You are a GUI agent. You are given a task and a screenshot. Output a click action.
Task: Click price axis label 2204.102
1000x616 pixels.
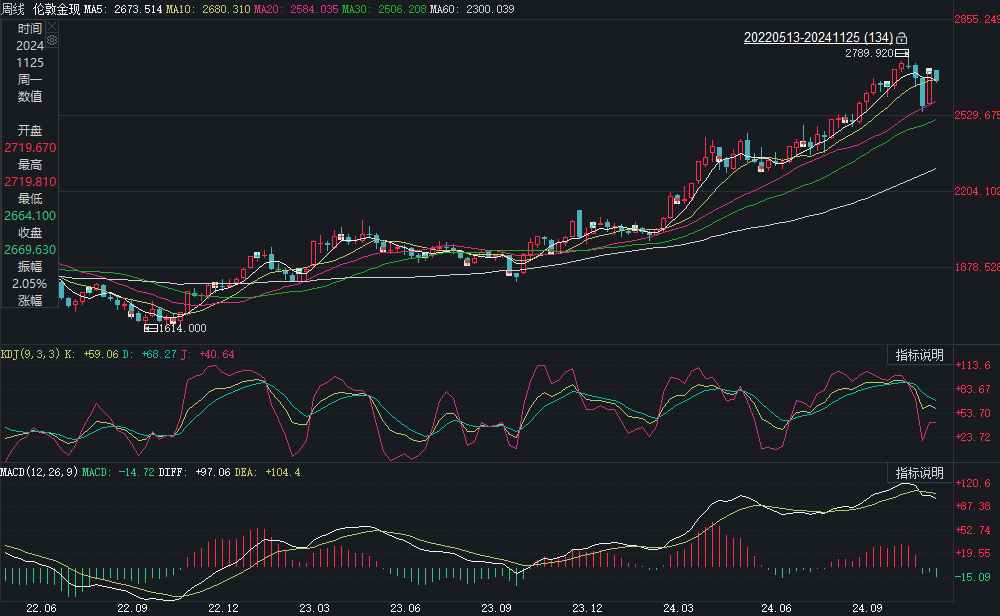(977, 191)
